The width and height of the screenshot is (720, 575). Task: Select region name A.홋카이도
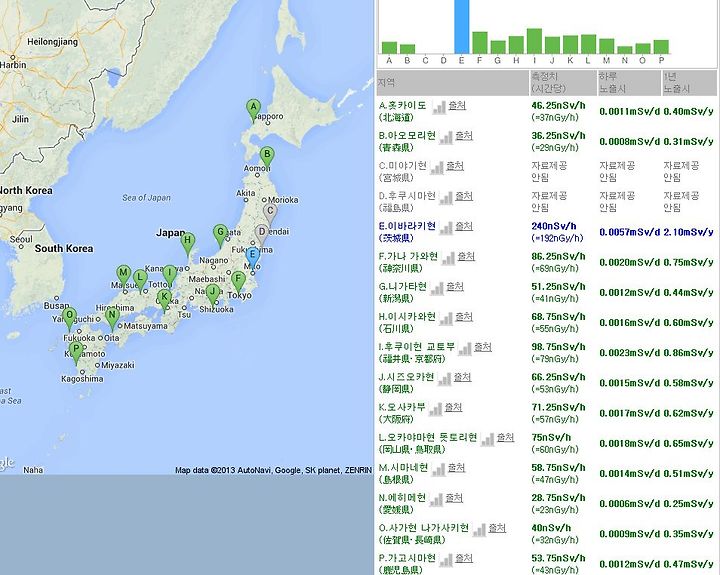[403, 106]
